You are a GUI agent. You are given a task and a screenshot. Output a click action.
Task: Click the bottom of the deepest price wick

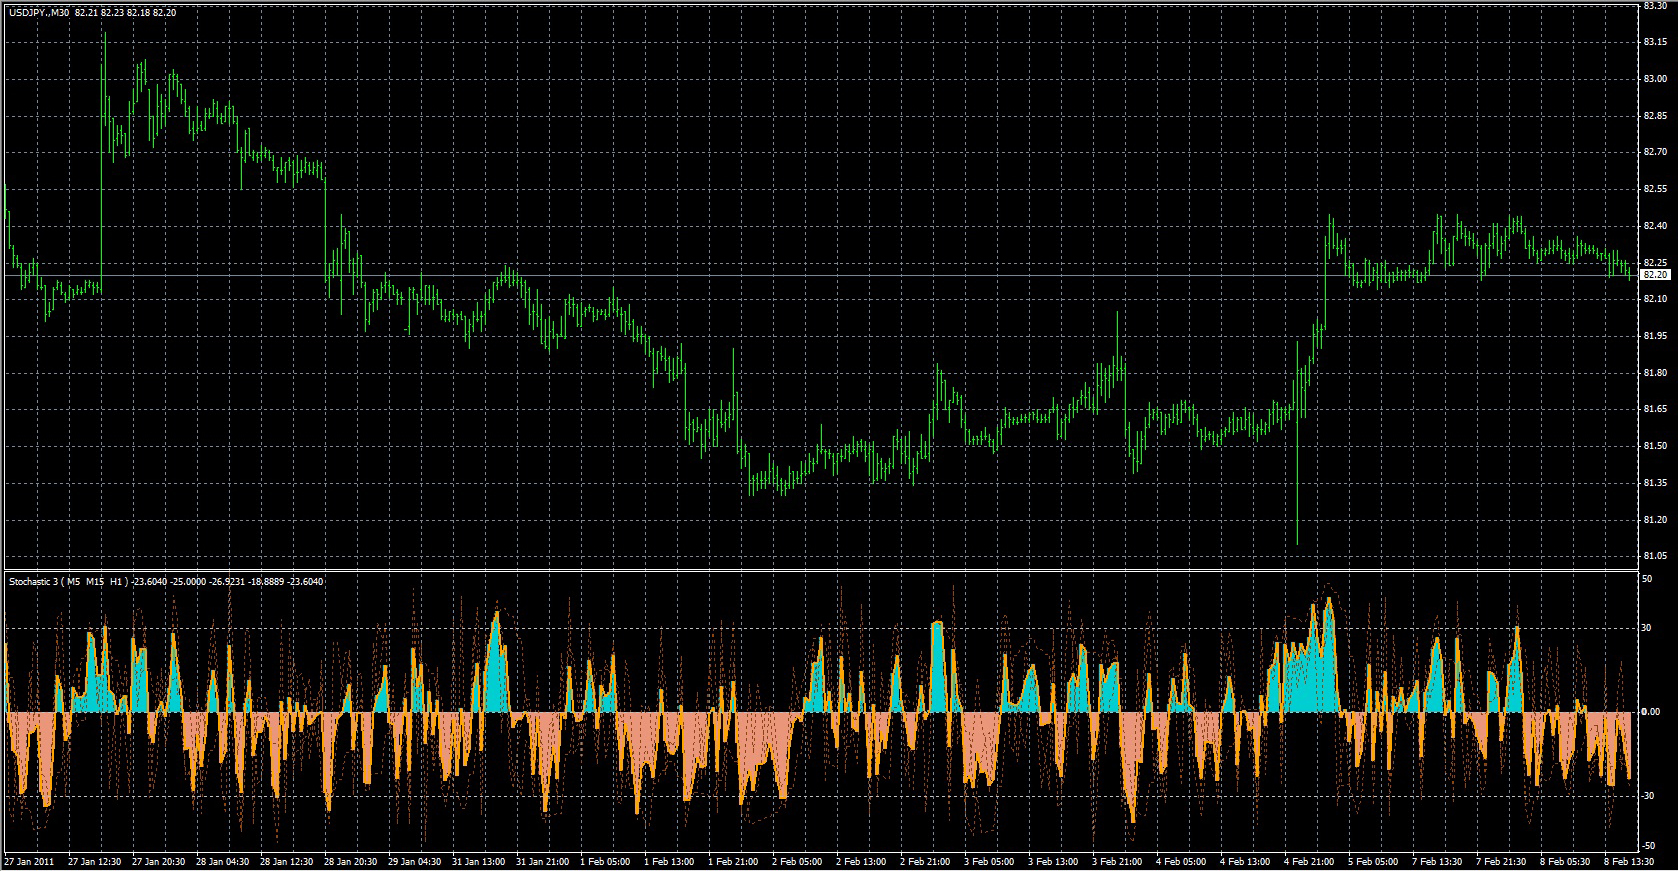1297,544
